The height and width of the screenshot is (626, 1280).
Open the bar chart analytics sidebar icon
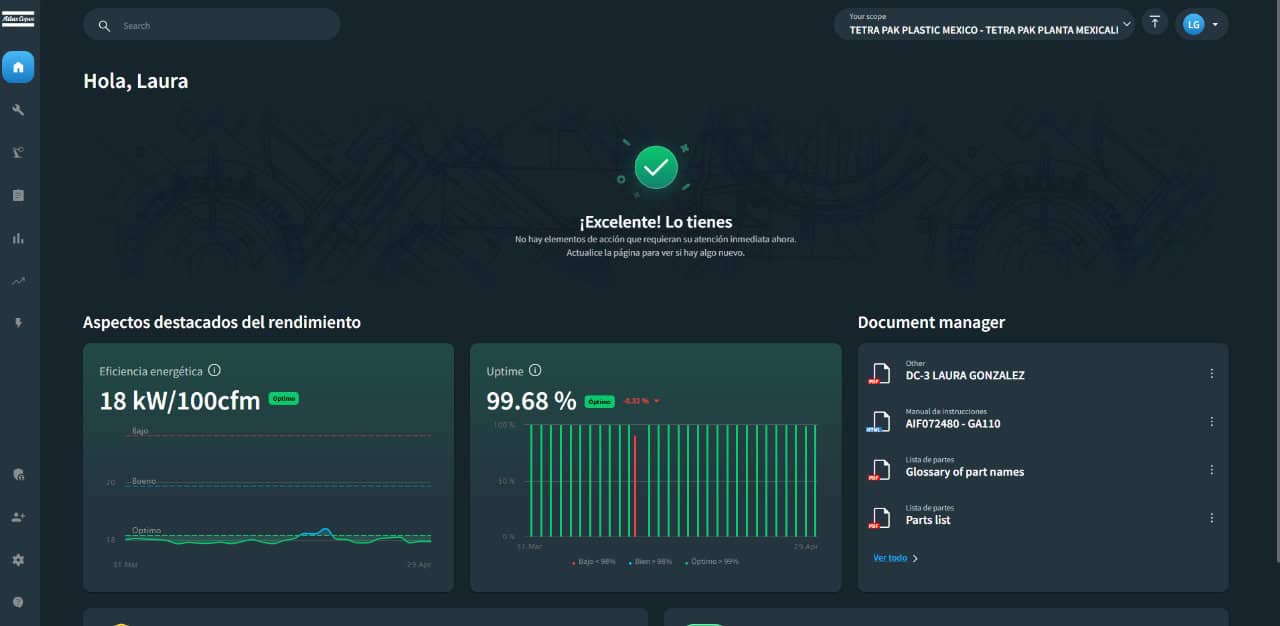[18, 238]
